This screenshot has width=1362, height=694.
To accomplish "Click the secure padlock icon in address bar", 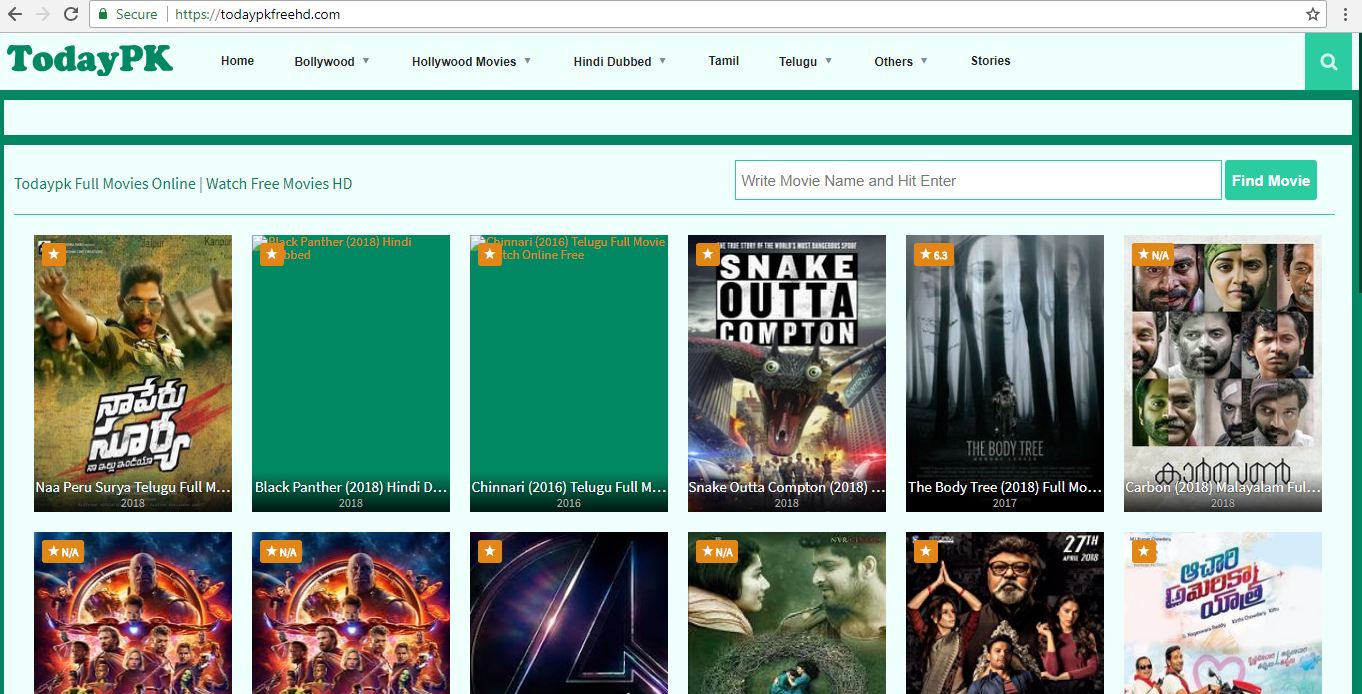I will pyautogui.click(x=102, y=14).
